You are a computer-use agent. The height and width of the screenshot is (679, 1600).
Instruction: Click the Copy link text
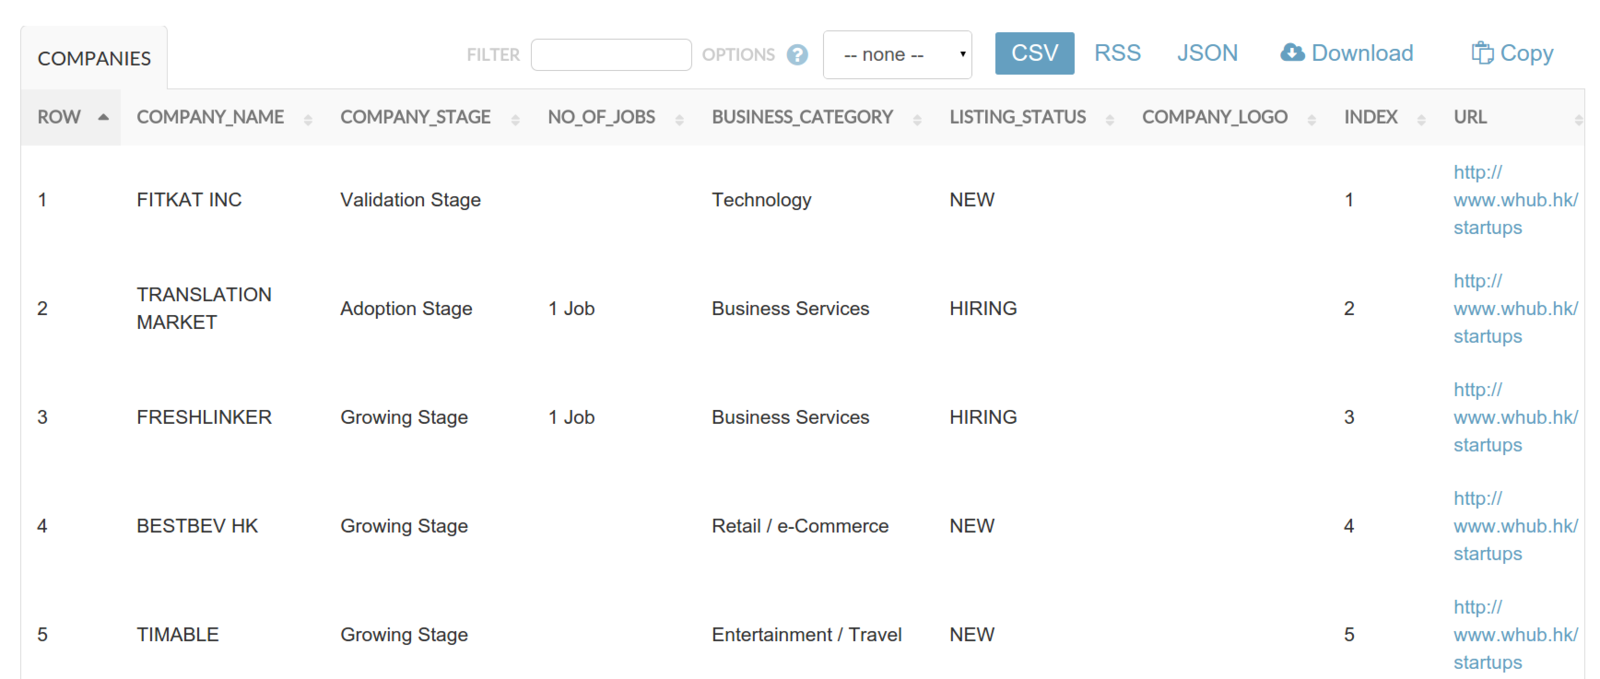click(x=1526, y=53)
